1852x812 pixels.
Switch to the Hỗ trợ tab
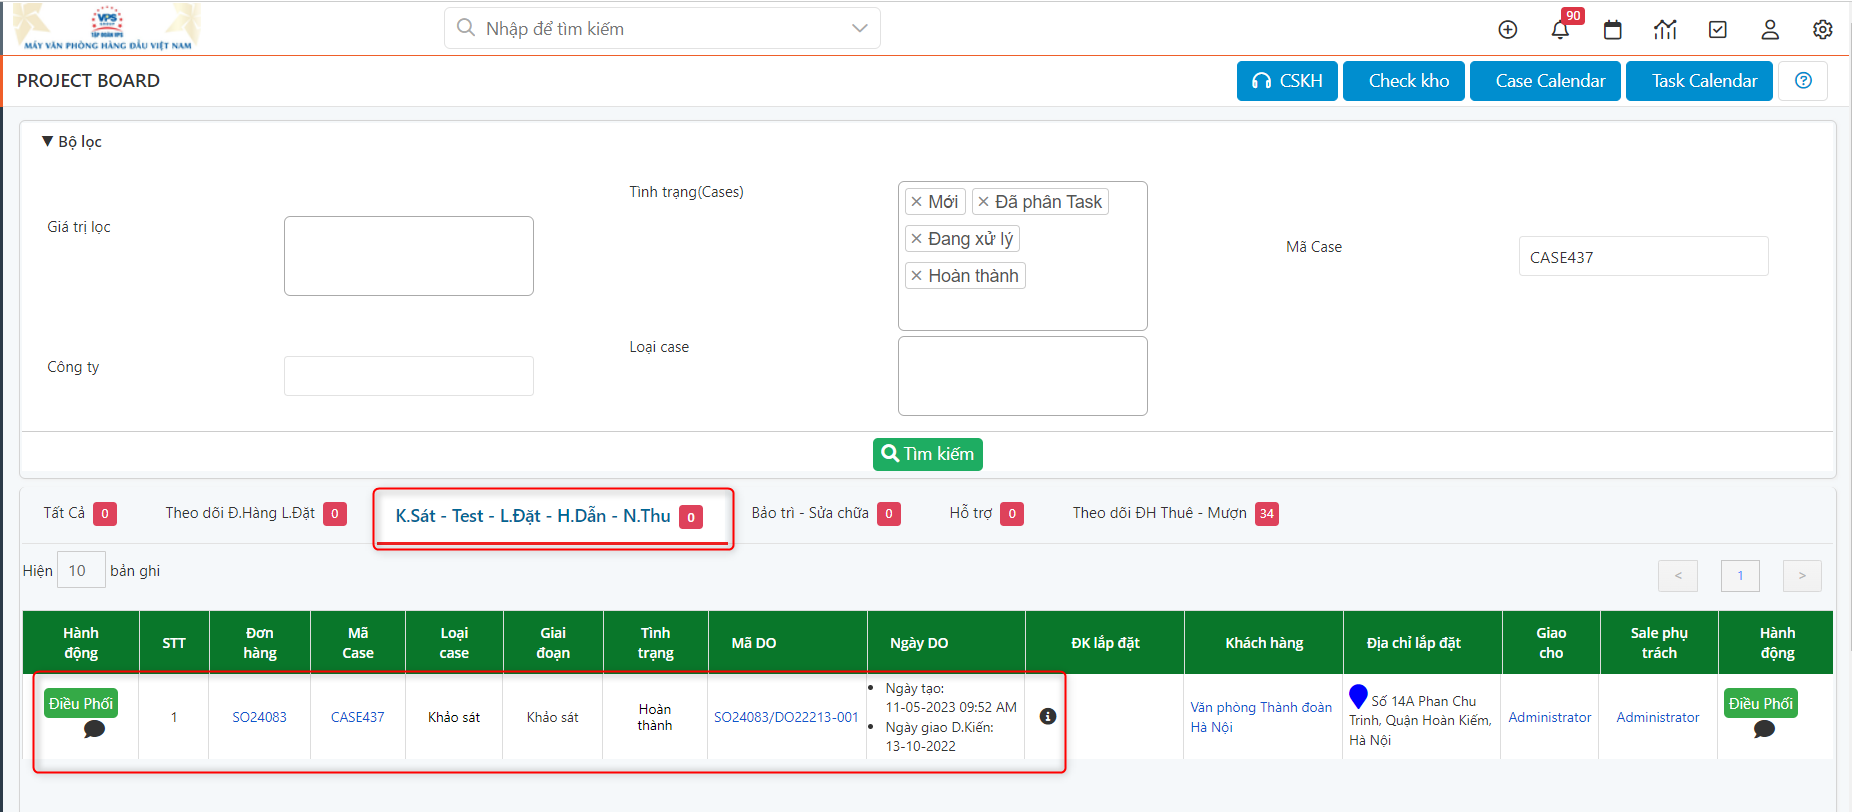tap(985, 513)
